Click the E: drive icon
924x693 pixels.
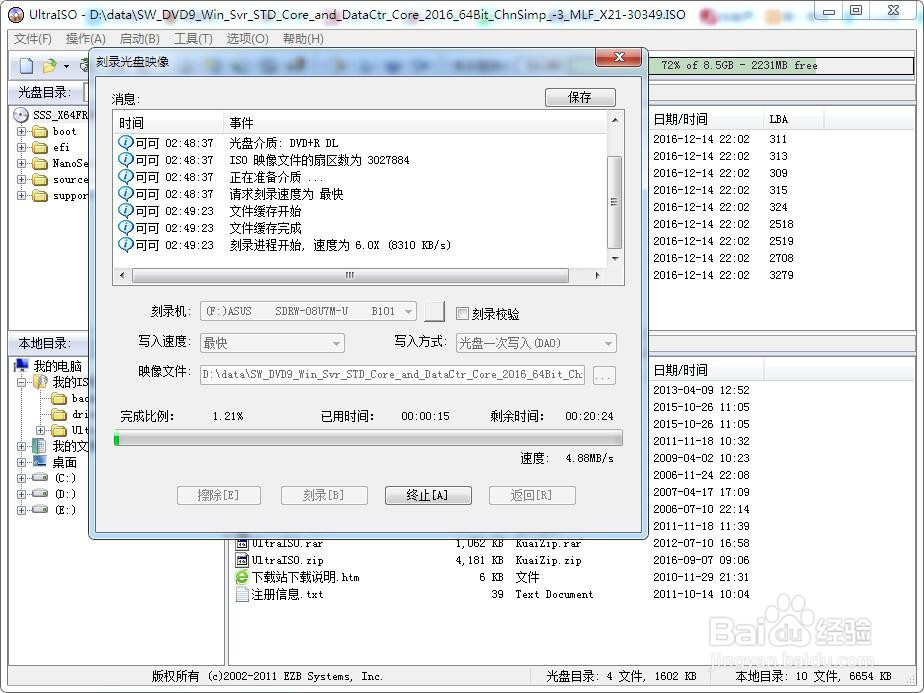pyautogui.click(x=39, y=509)
